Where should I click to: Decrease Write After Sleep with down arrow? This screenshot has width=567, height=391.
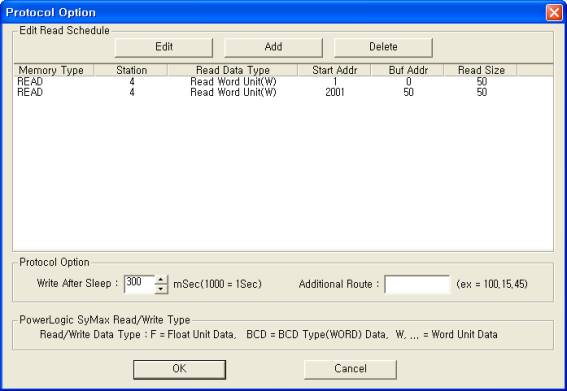click(x=161, y=289)
